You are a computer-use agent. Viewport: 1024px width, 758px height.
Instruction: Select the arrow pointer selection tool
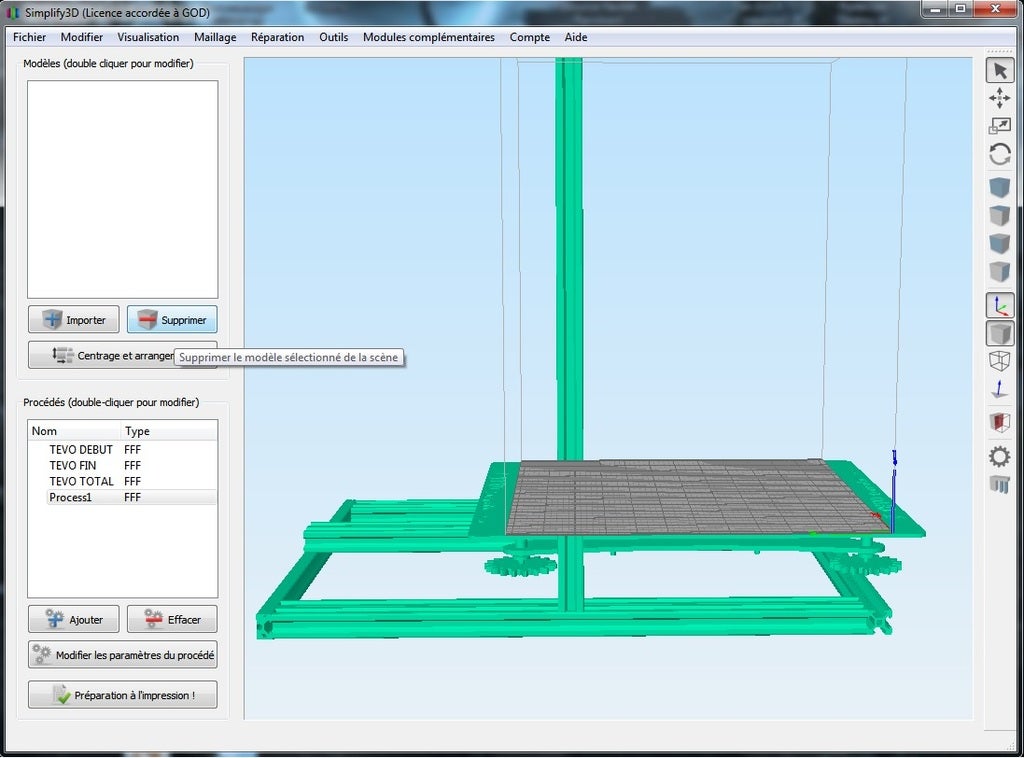[x=999, y=70]
